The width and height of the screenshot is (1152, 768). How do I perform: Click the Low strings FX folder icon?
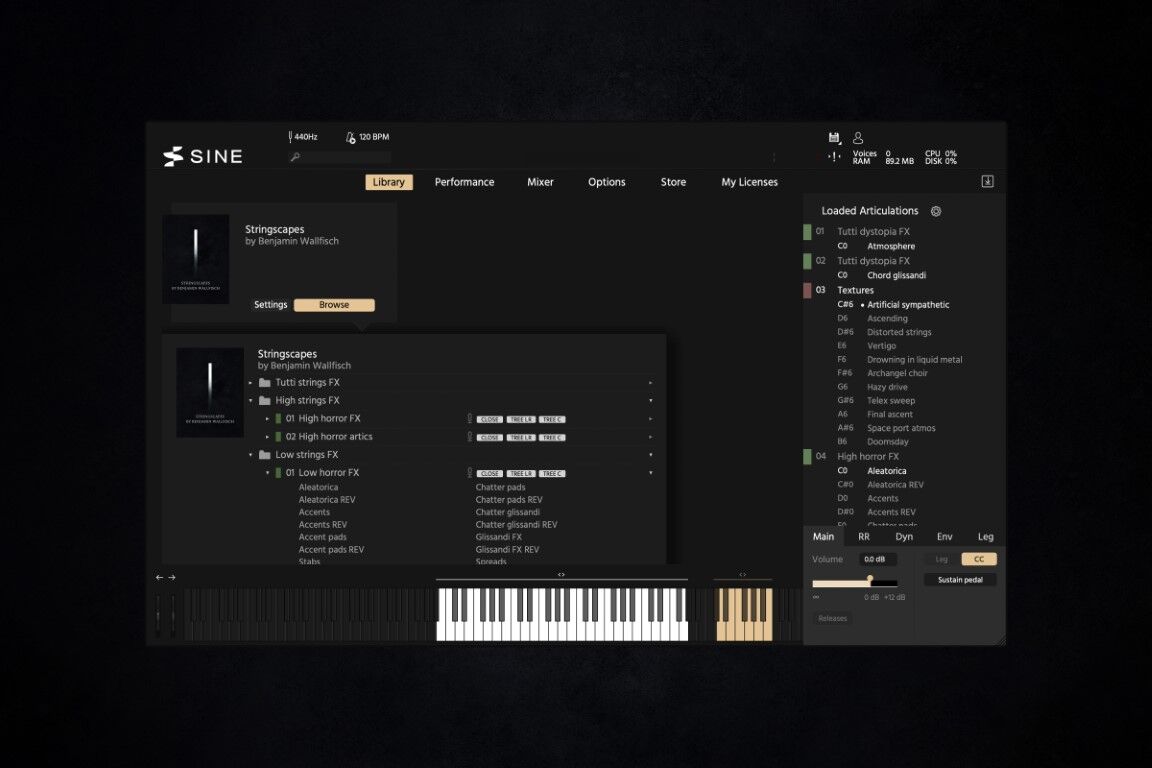[x=265, y=455]
